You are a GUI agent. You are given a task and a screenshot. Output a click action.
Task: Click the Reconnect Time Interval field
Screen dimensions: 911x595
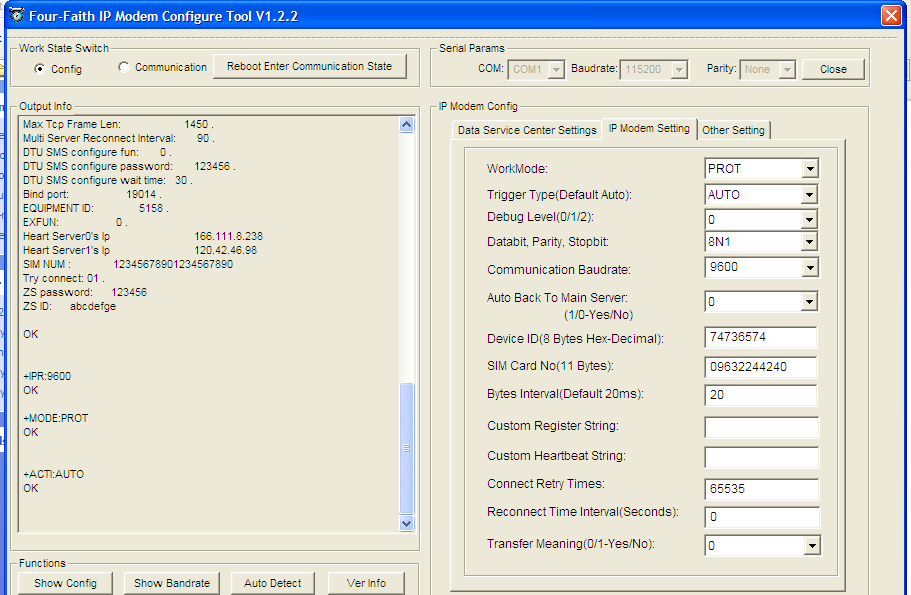[762, 517]
